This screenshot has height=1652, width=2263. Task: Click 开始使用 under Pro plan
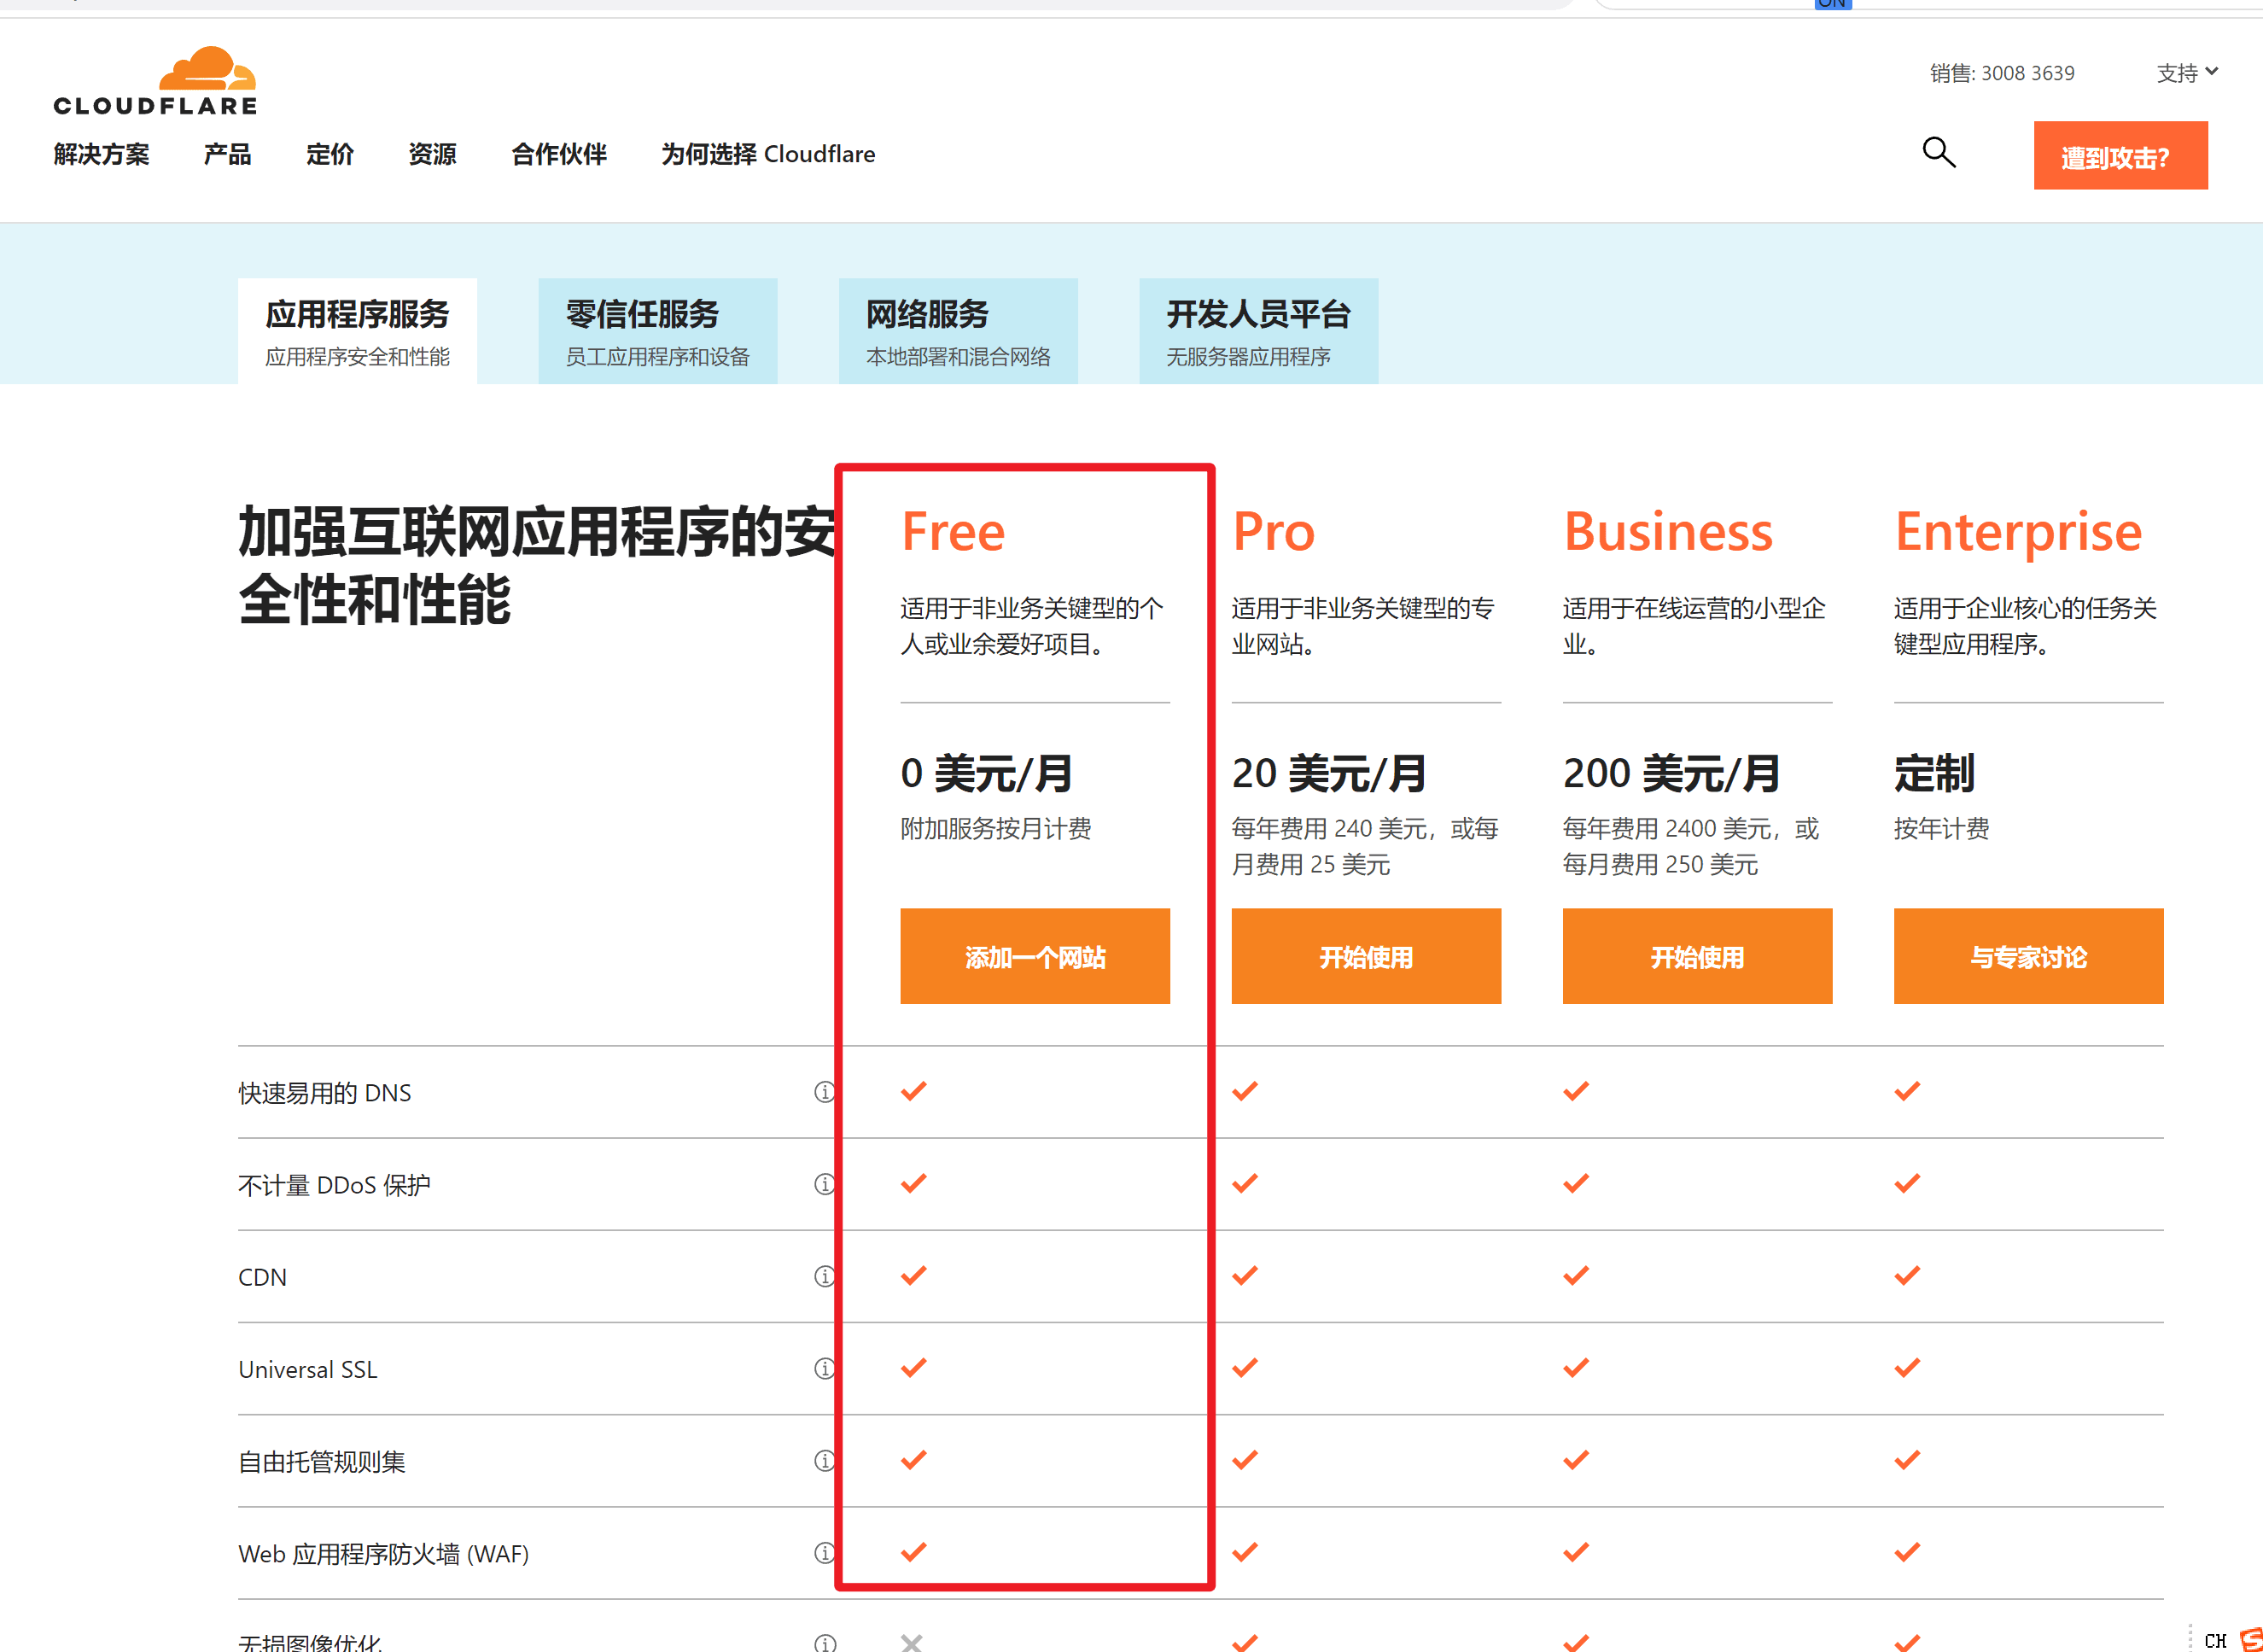(x=1366, y=956)
